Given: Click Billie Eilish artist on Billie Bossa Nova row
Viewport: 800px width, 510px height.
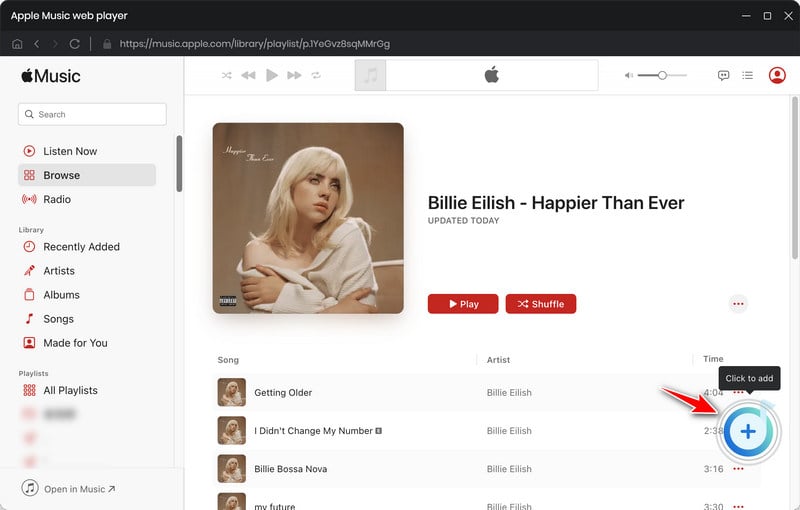Looking at the screenshot, I should [x=509, y=469].
